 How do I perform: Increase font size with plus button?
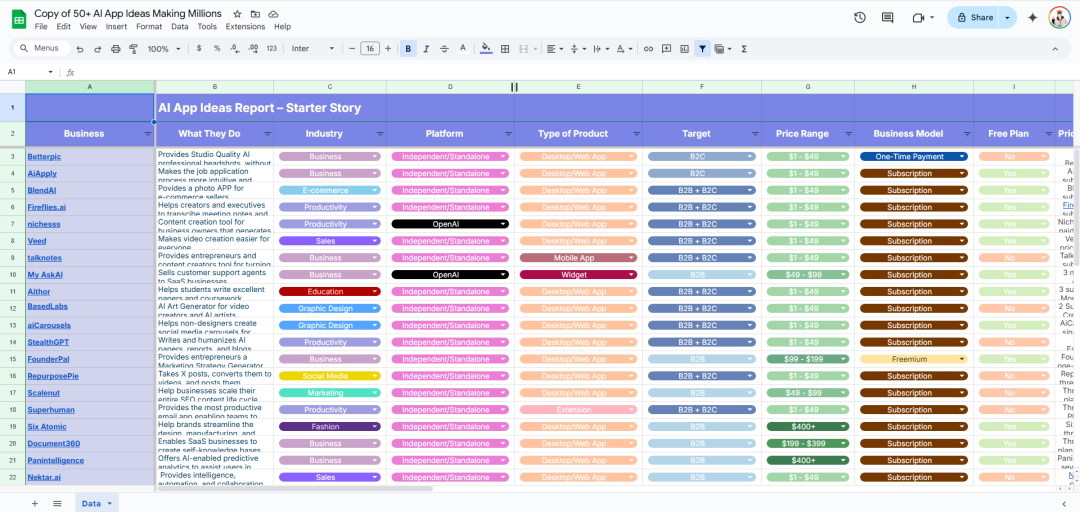point(388,49)
